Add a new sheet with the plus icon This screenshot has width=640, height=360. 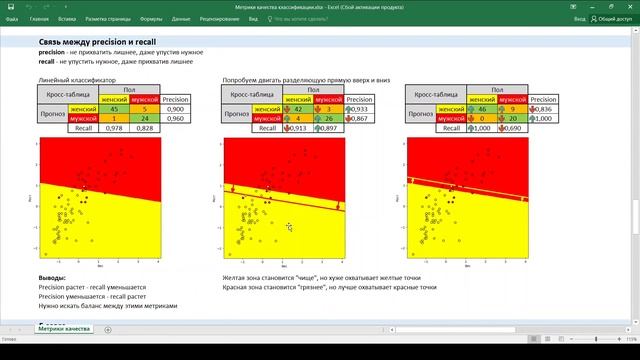click(108, 330)
